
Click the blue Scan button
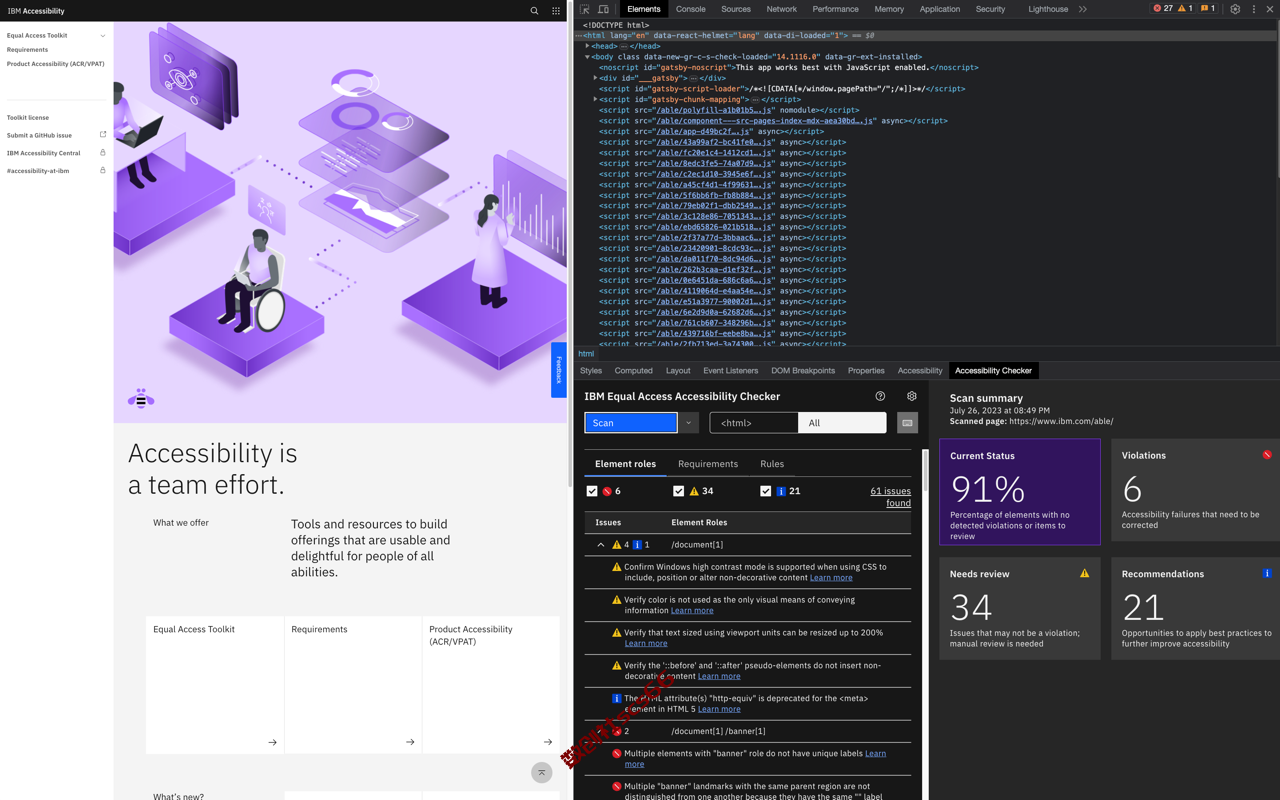(x=631, y=423)
